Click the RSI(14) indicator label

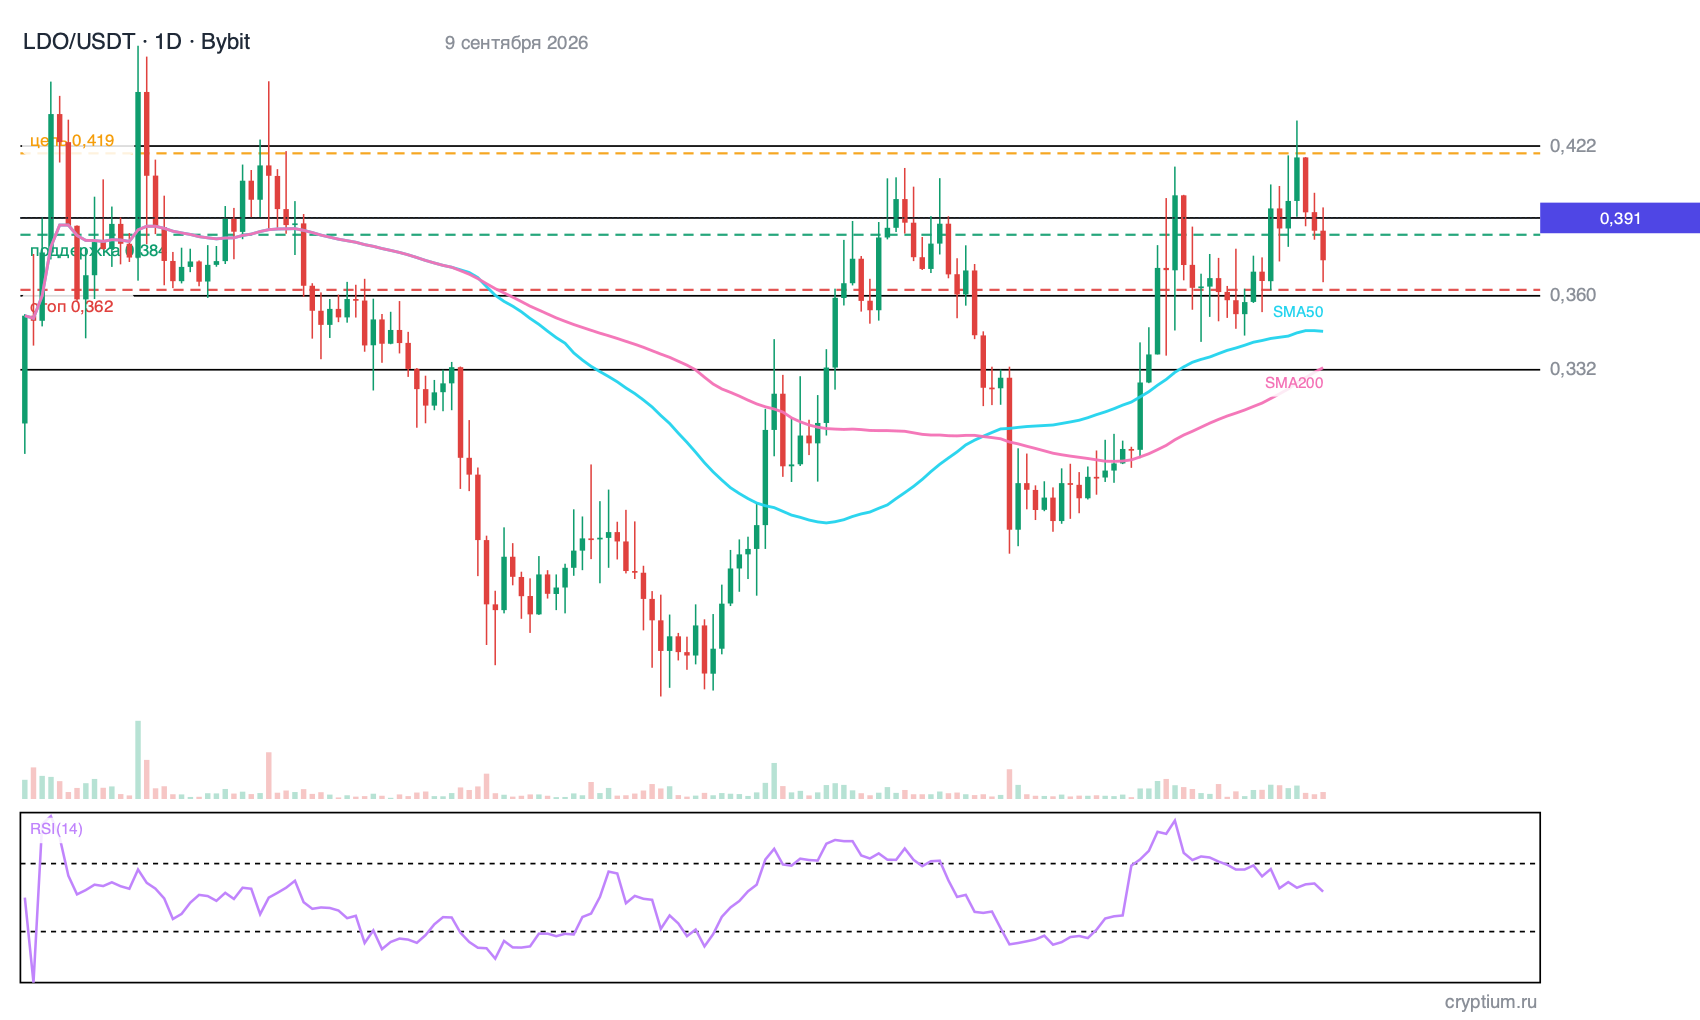[x=56, y=829]
